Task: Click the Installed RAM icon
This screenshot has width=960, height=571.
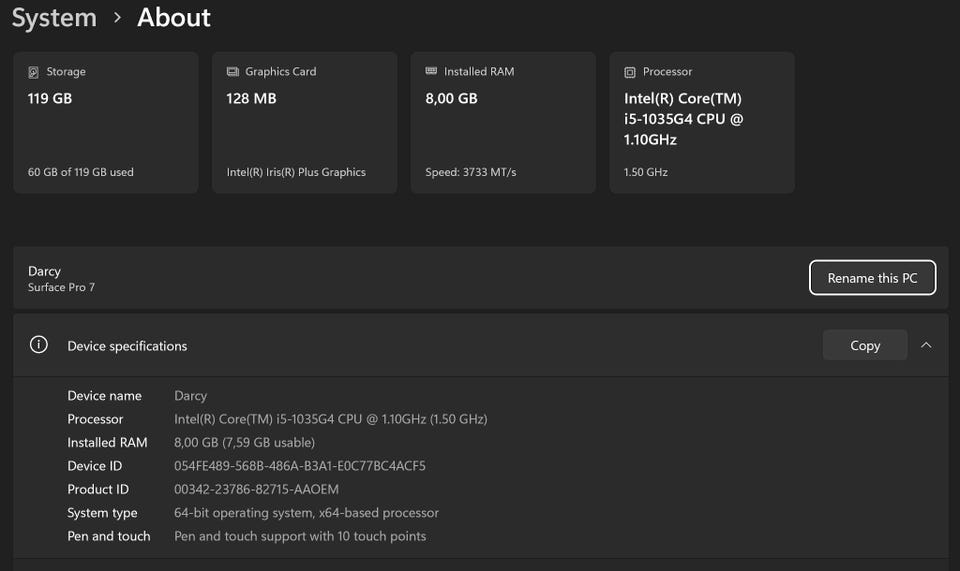Action: pyautogui.click(x=431, y=72)
